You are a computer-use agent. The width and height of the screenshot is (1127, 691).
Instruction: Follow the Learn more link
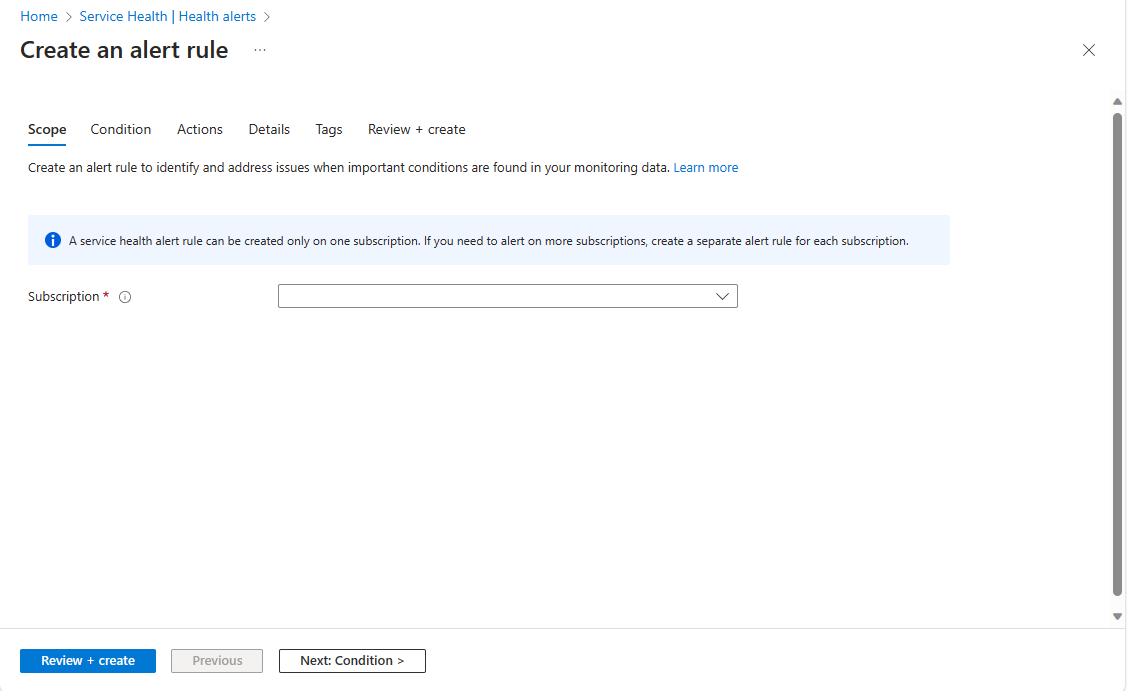[706, 168]
